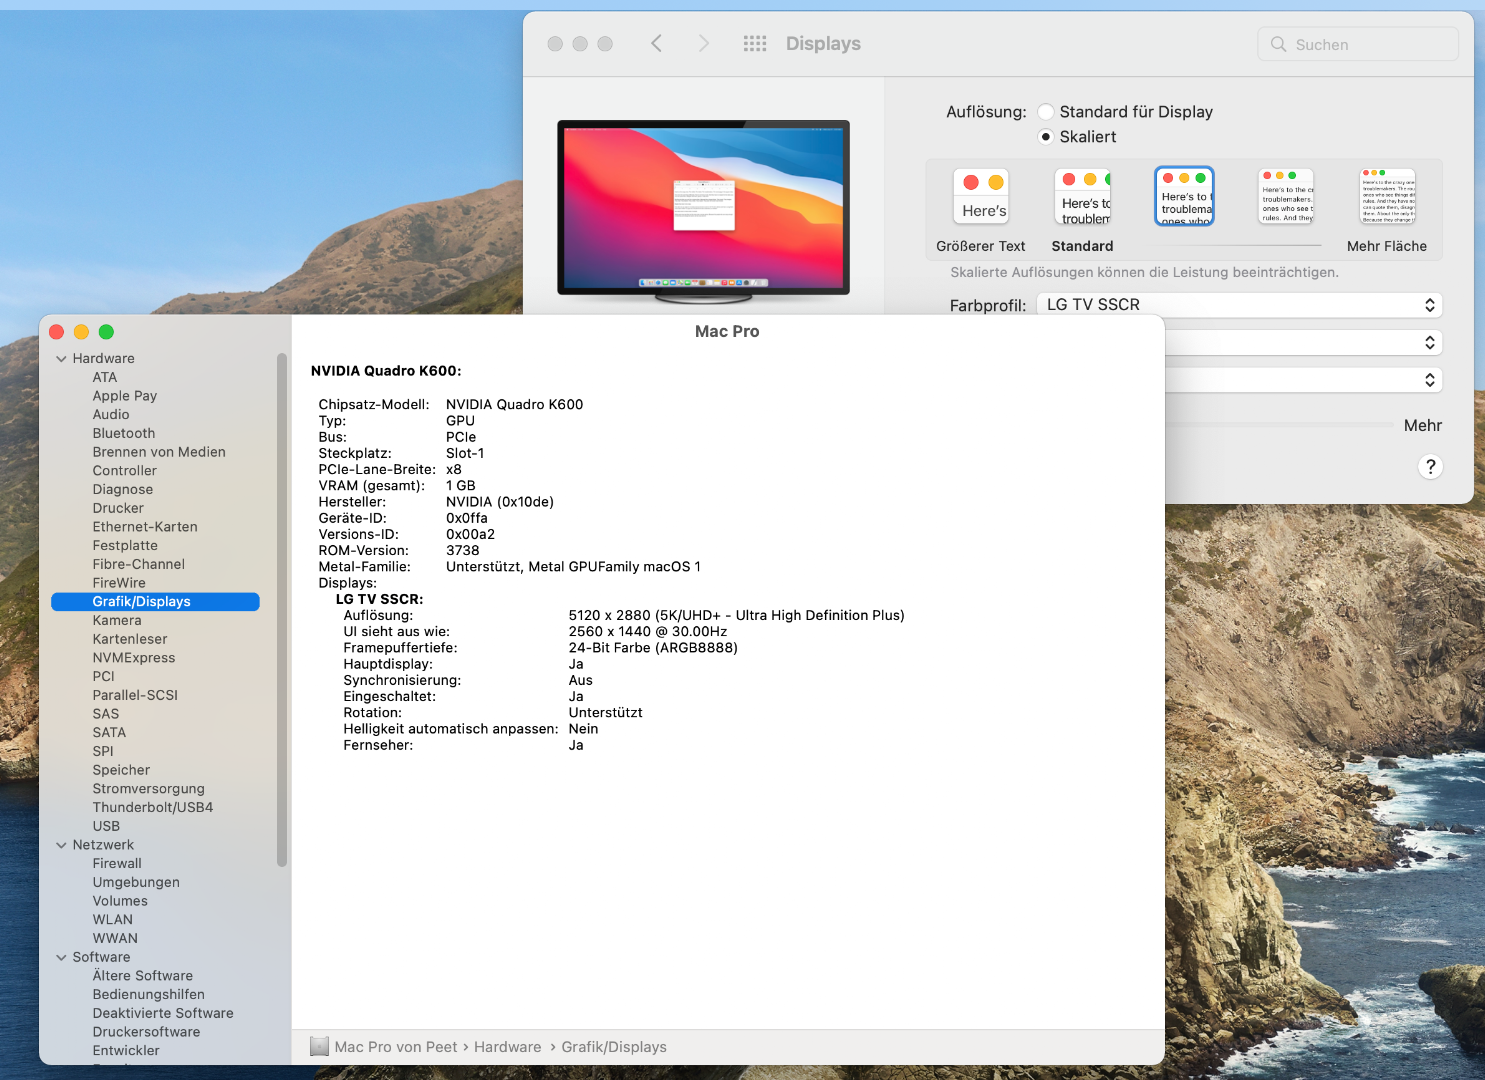This screenshot has width=1485, height=1080.
Task: Go forward in the Displays window
Action: pyautogui.click(x=704, y=43)
